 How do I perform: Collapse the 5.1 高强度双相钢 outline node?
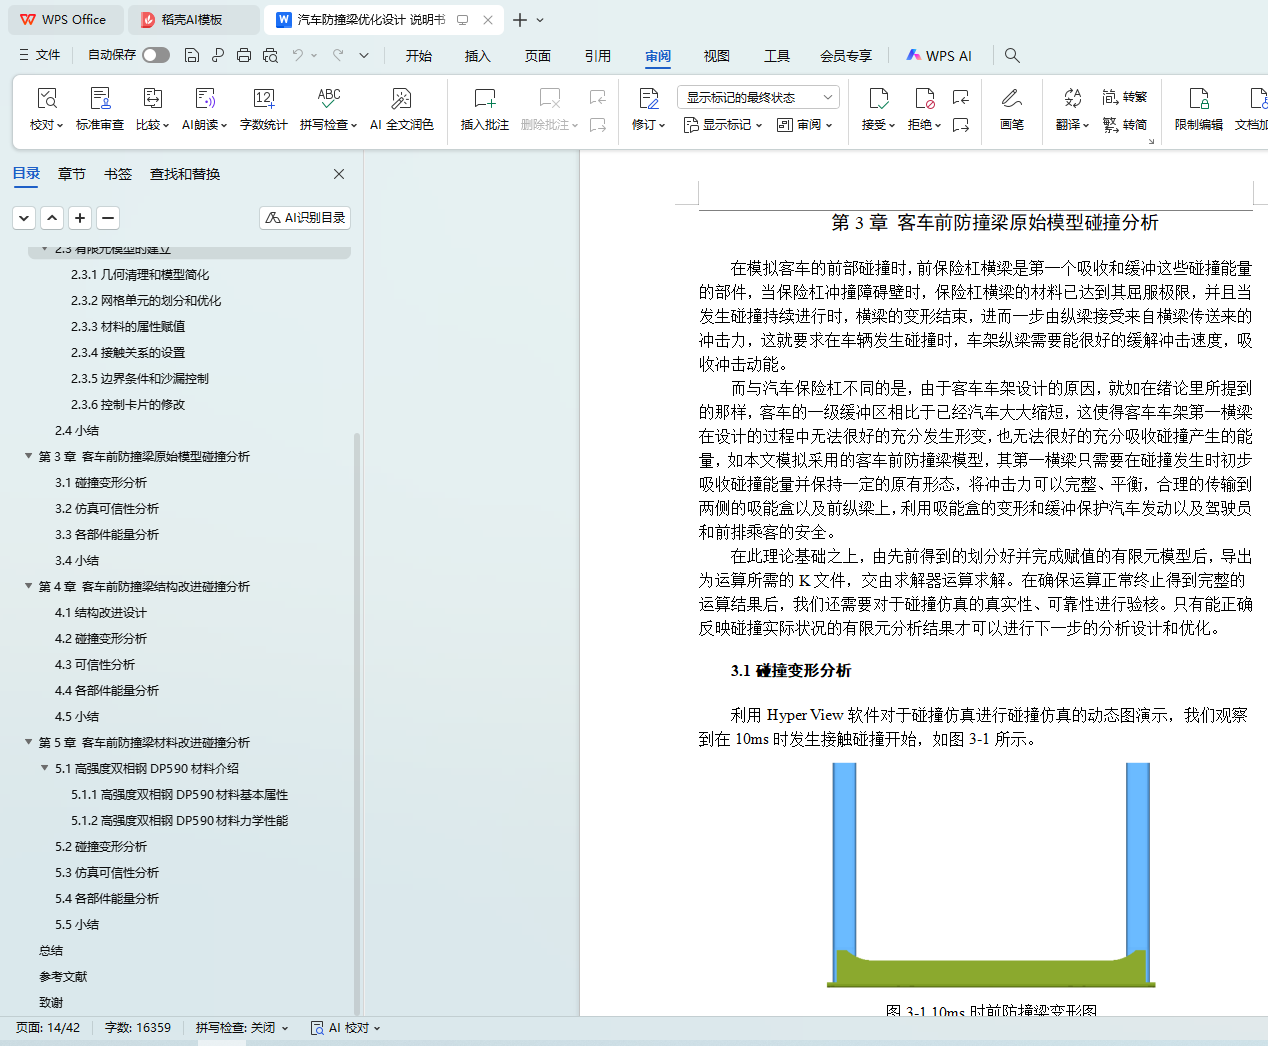click(45, 768)
